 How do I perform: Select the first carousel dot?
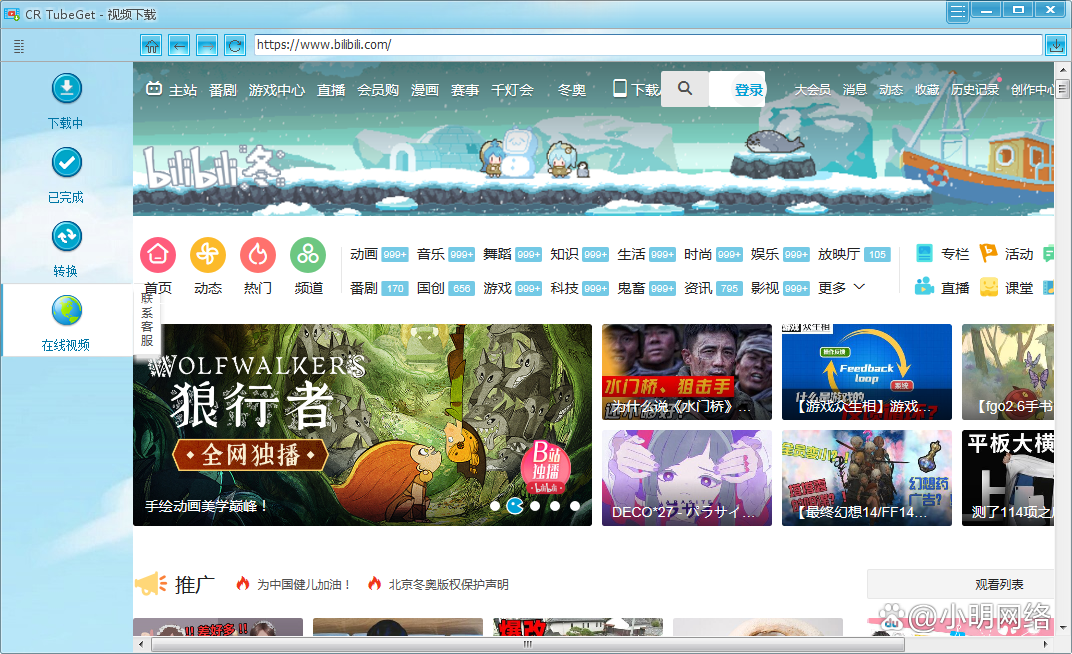click(x=495, y=506)
